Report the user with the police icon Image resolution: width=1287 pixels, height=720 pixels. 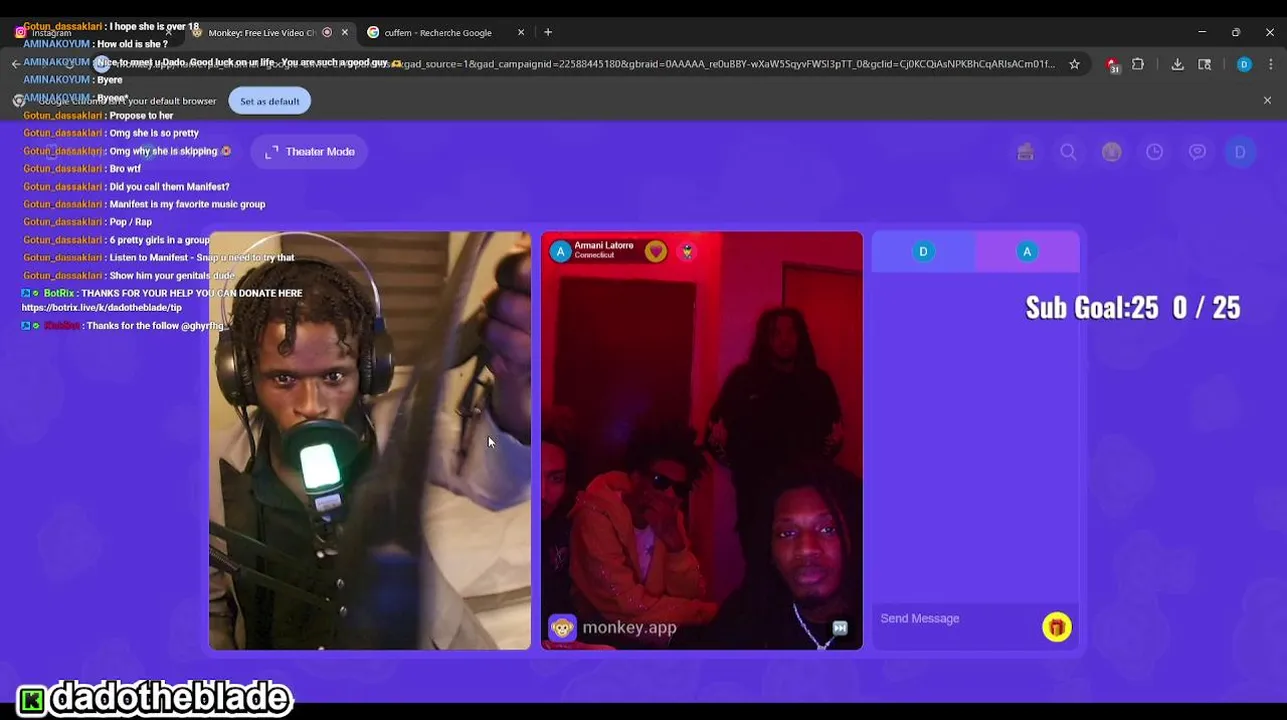(x=687, y=252)
